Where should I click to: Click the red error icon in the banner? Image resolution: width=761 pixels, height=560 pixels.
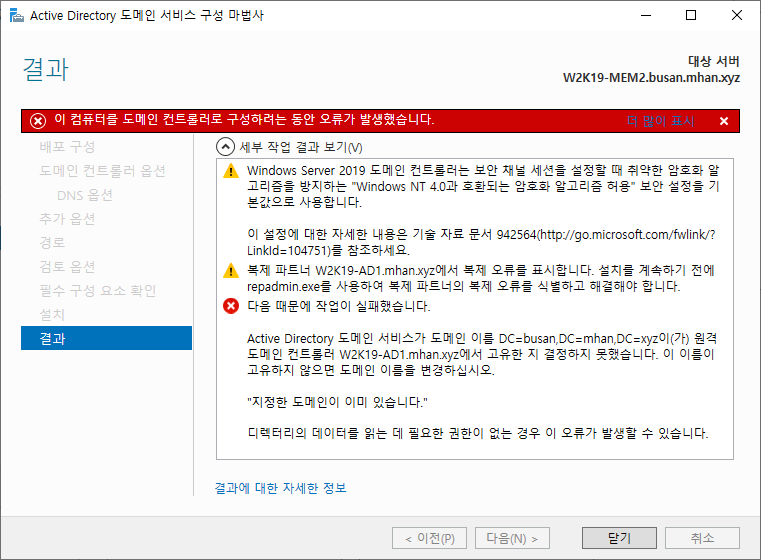pos(38,120)
